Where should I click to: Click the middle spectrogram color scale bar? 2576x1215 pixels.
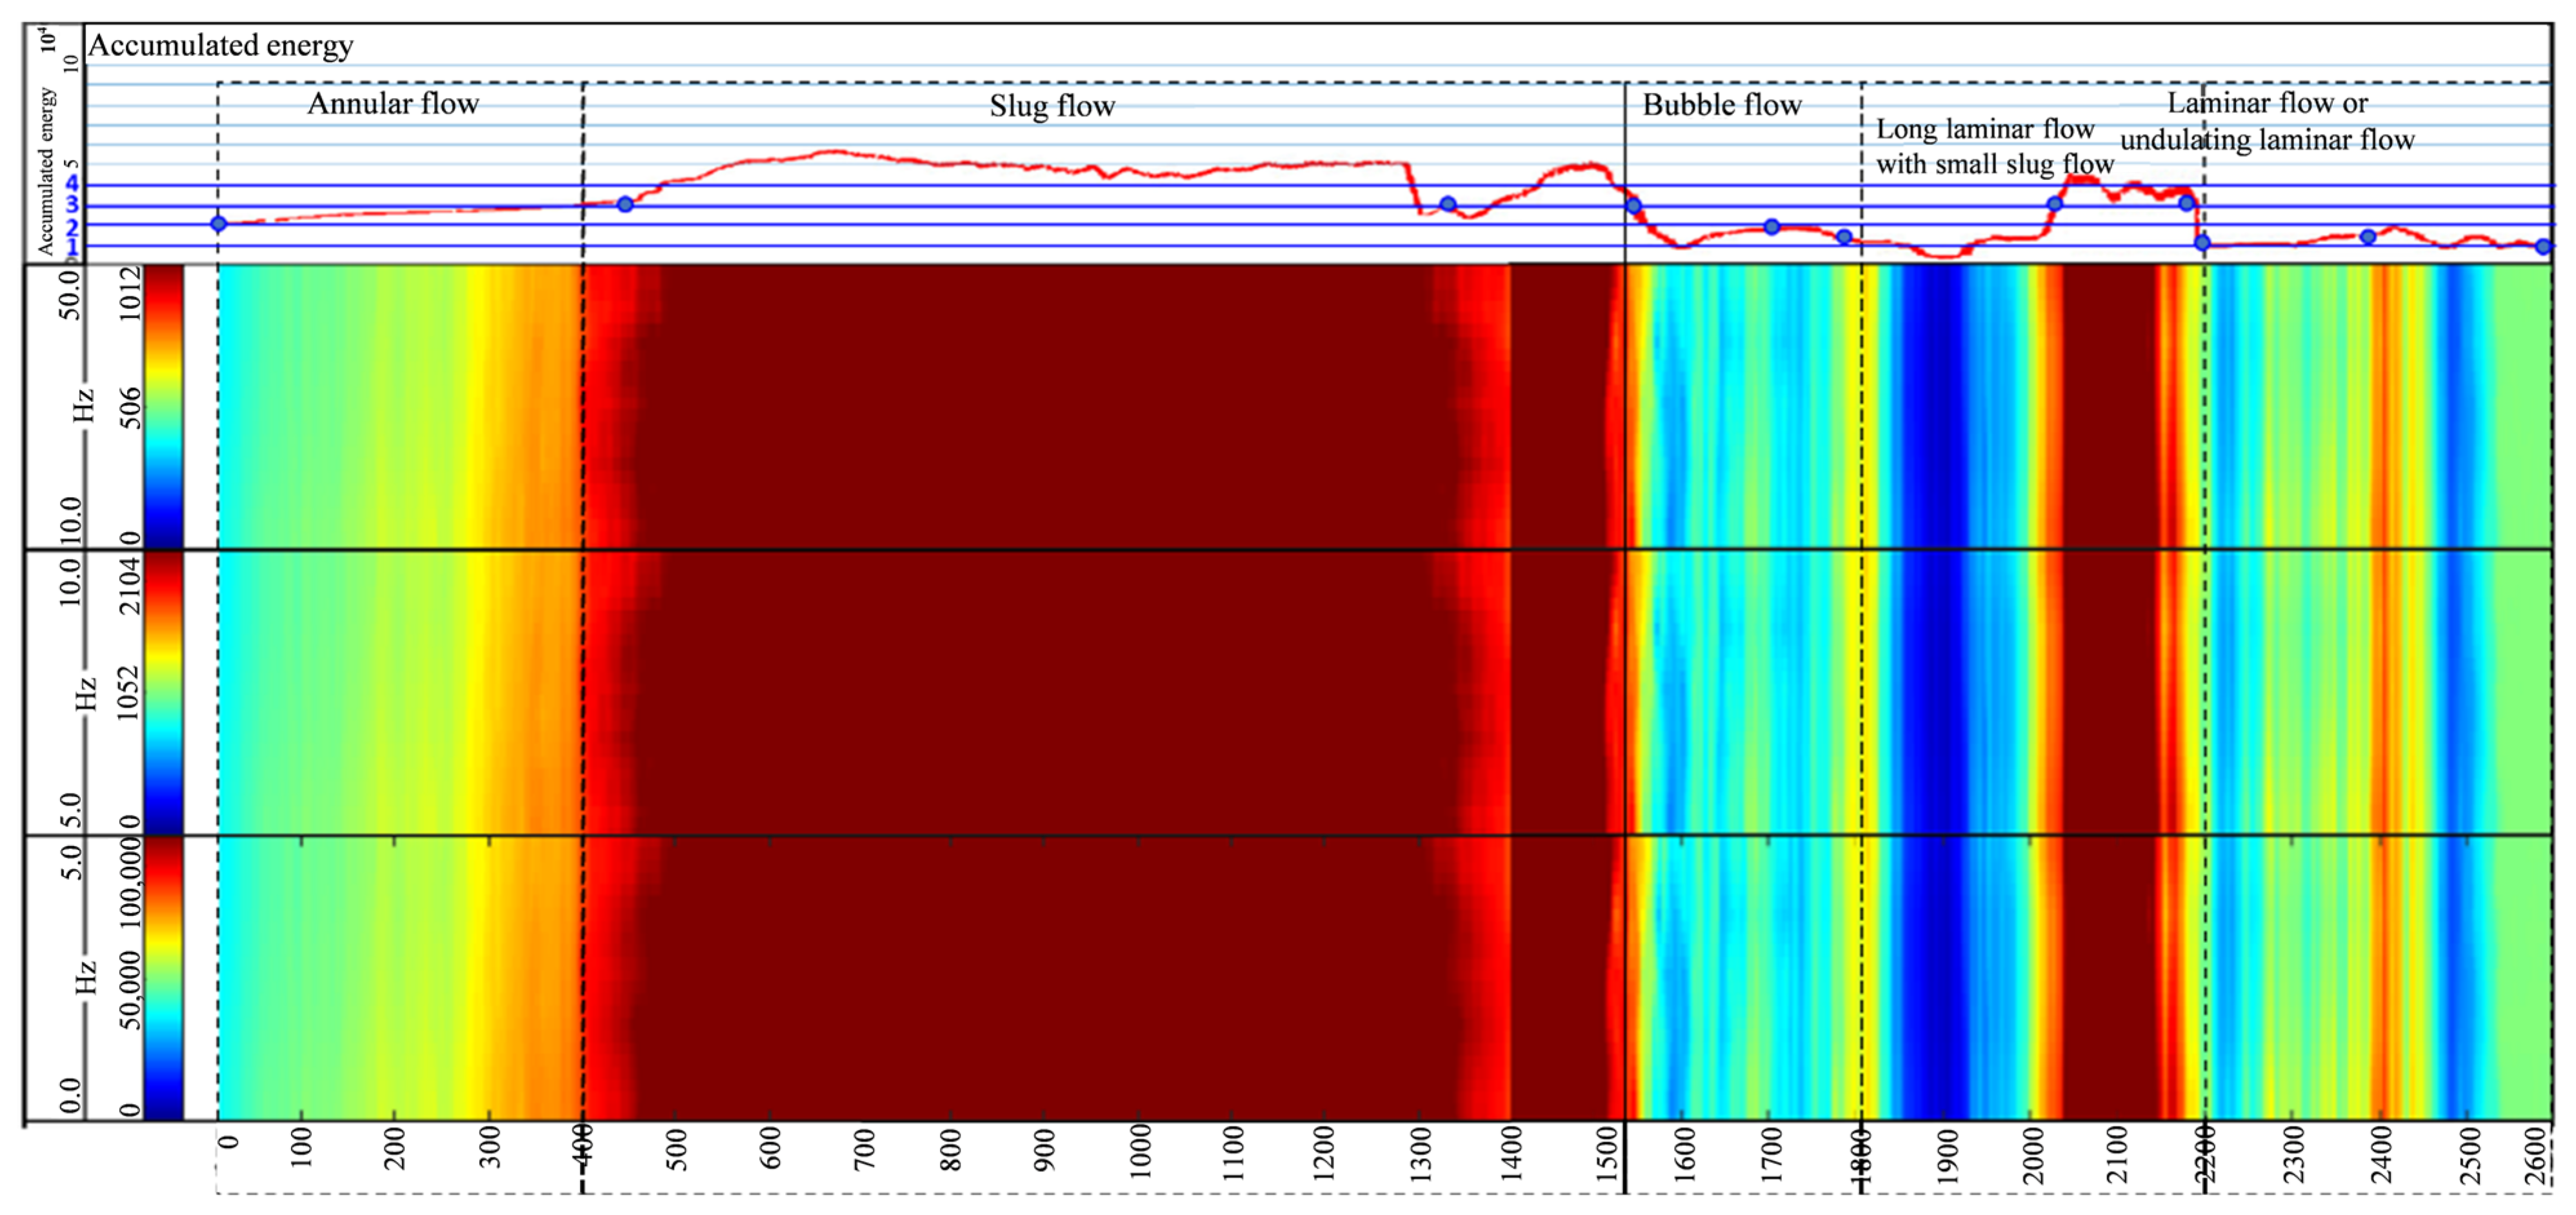coord(164,692)
